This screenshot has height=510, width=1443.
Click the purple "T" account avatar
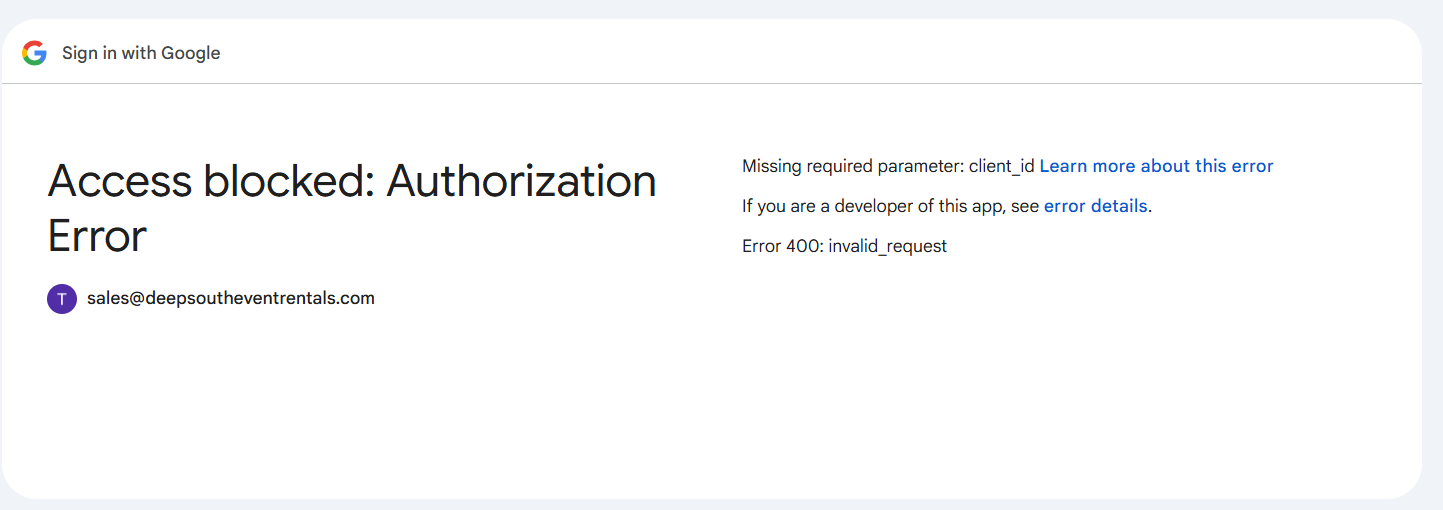(62, 298)
